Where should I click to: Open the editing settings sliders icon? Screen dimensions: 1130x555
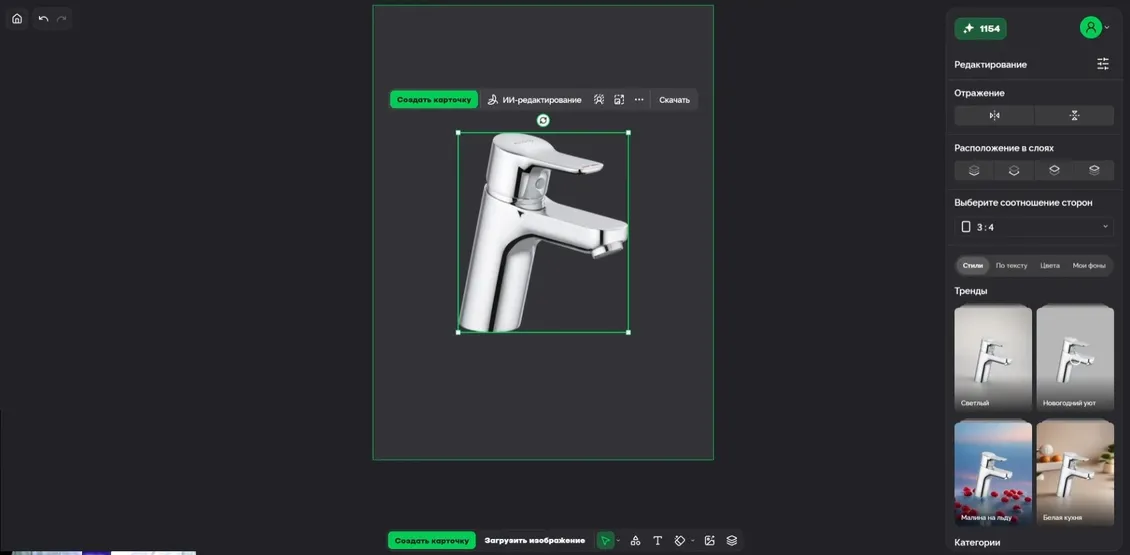click(1103, 64)
